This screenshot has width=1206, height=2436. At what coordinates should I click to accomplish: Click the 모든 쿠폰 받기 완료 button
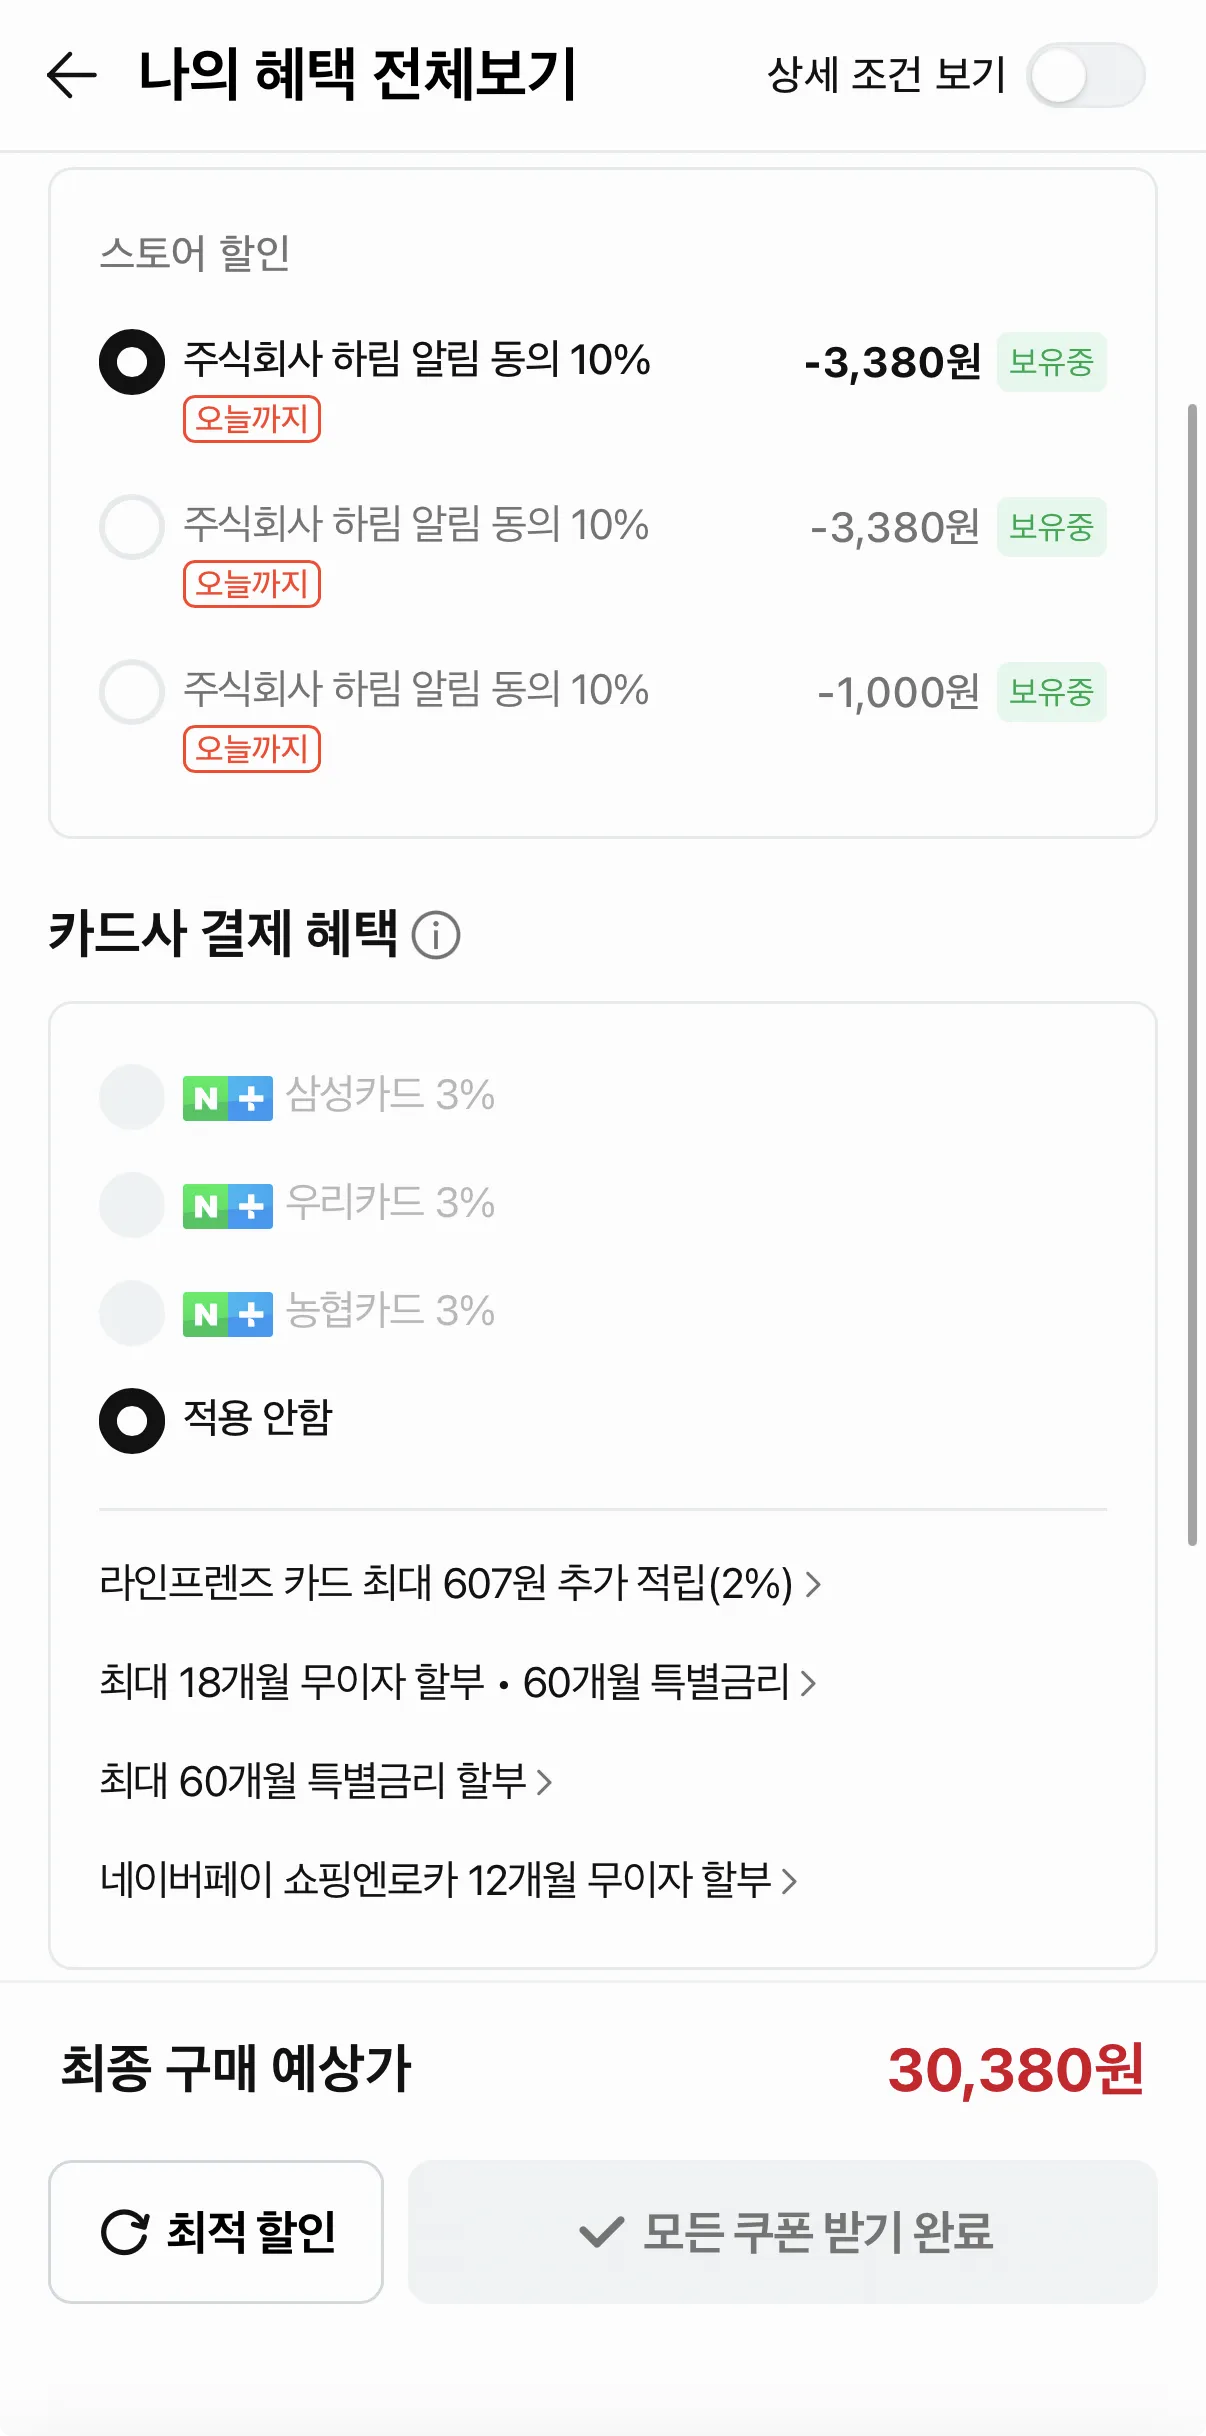coord(782,2232)
